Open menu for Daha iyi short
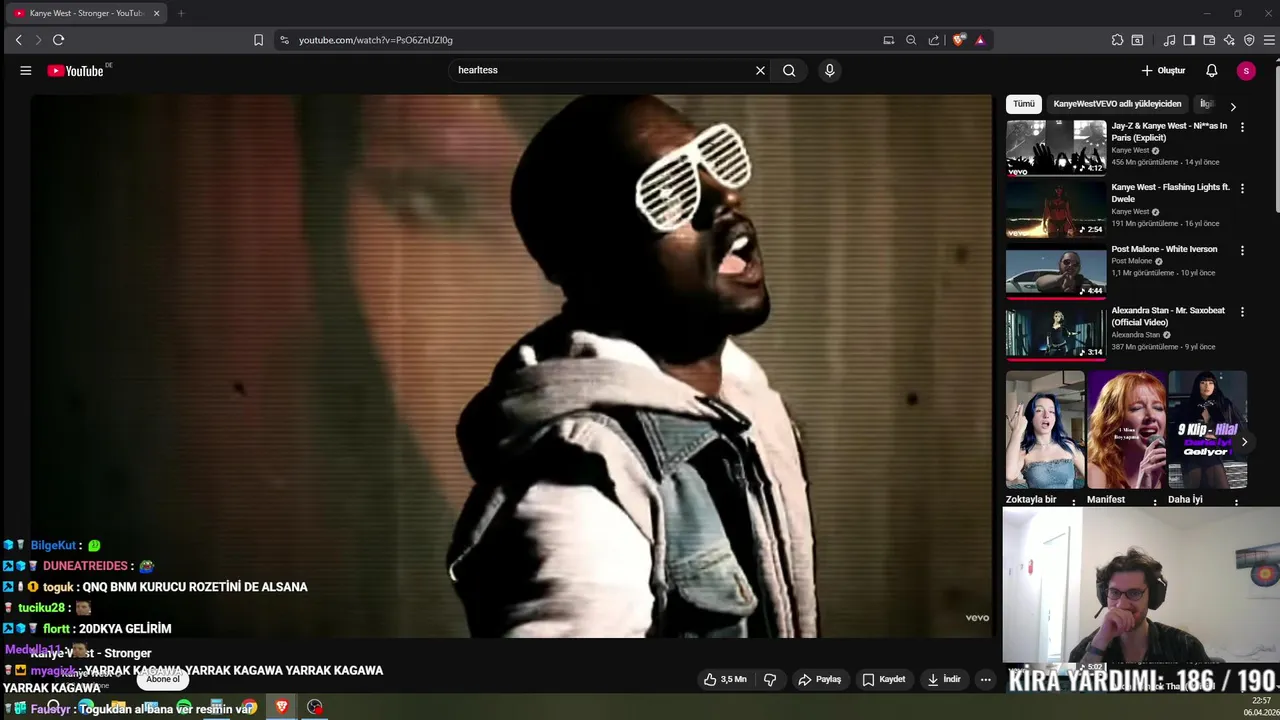The height and width of the screenshot is (720, 1280). pyautogui.click(x=1236, y=502)
